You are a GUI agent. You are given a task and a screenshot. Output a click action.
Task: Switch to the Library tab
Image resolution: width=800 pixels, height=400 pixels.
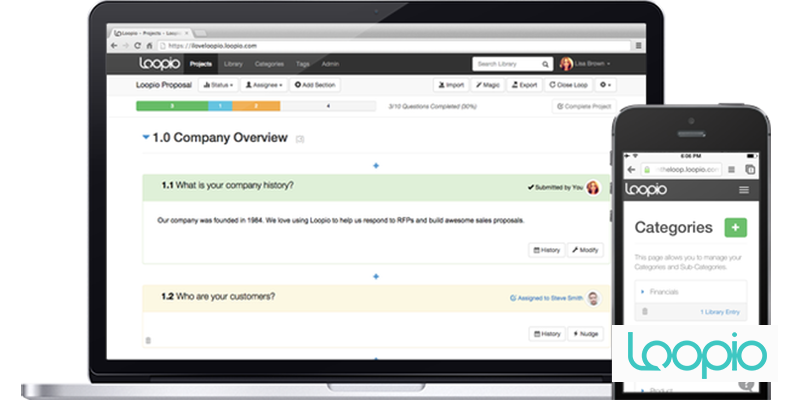pos(233,64)
